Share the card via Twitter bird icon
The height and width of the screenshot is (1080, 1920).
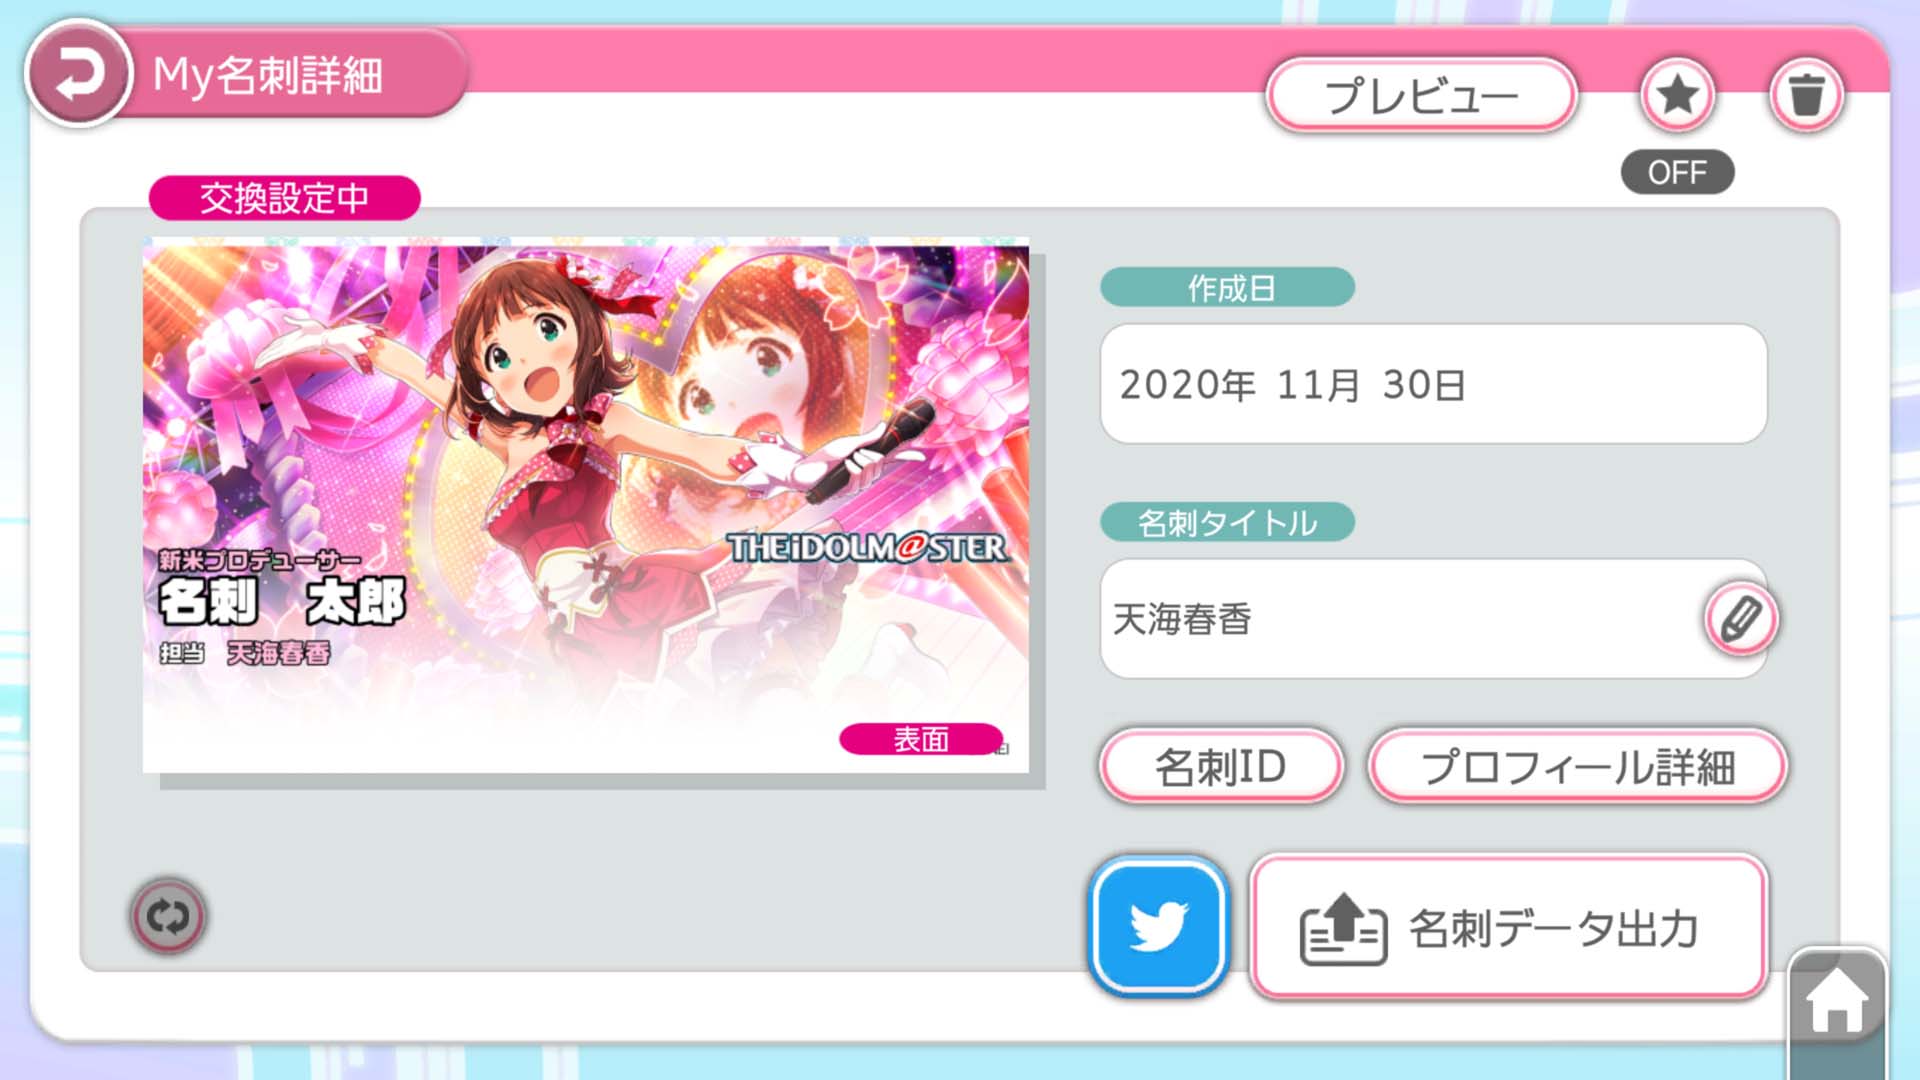[1158, 926]
